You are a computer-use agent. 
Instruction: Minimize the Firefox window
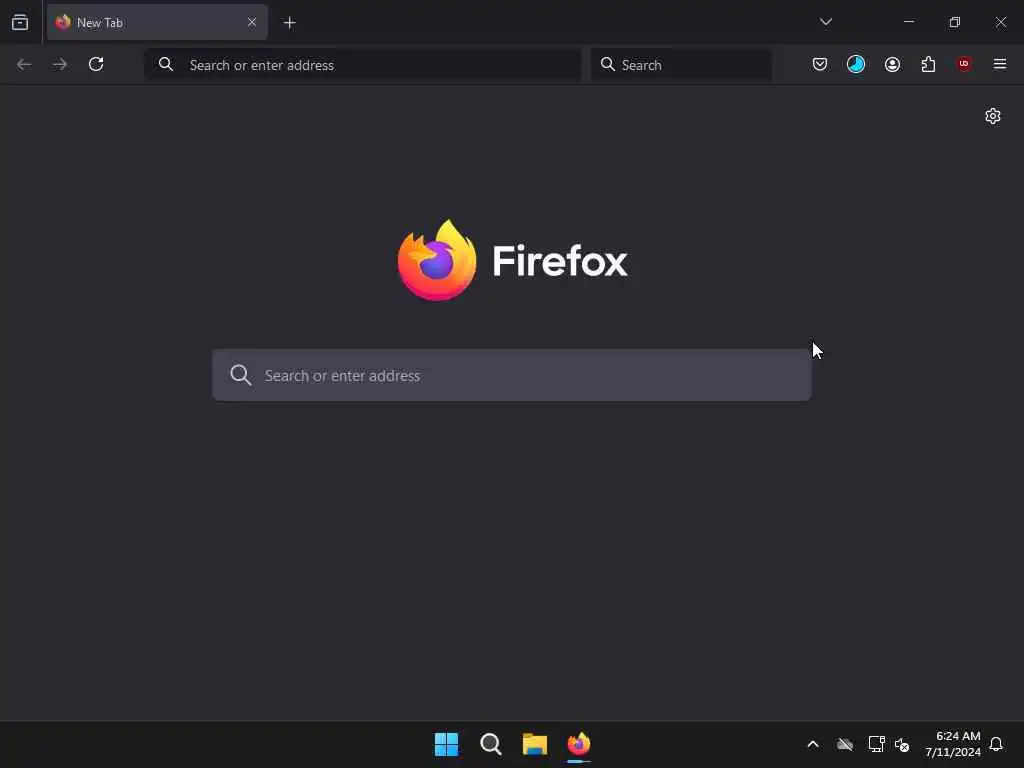pos(909,22)
